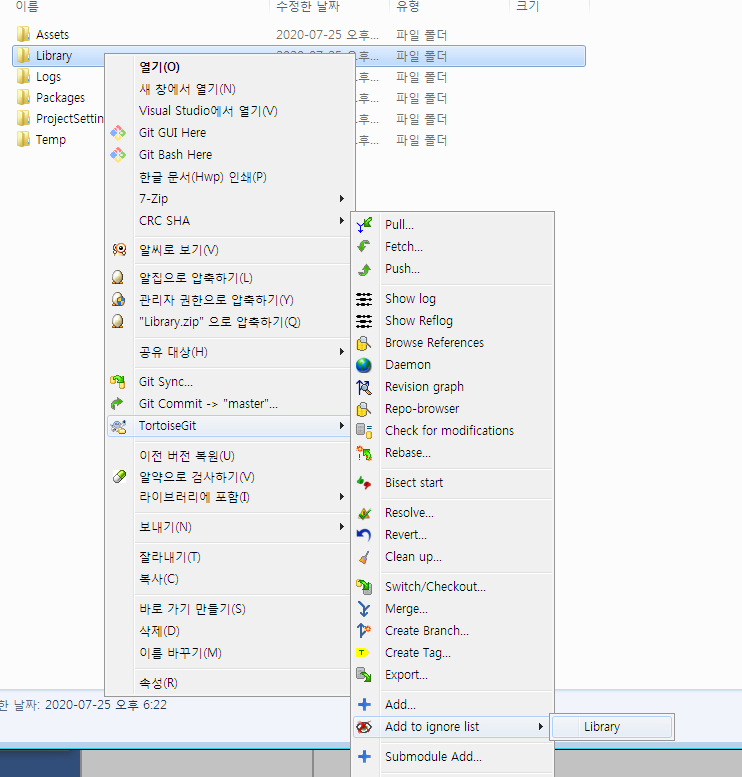Click the Daemon globe icon

(x=364, y=365)
